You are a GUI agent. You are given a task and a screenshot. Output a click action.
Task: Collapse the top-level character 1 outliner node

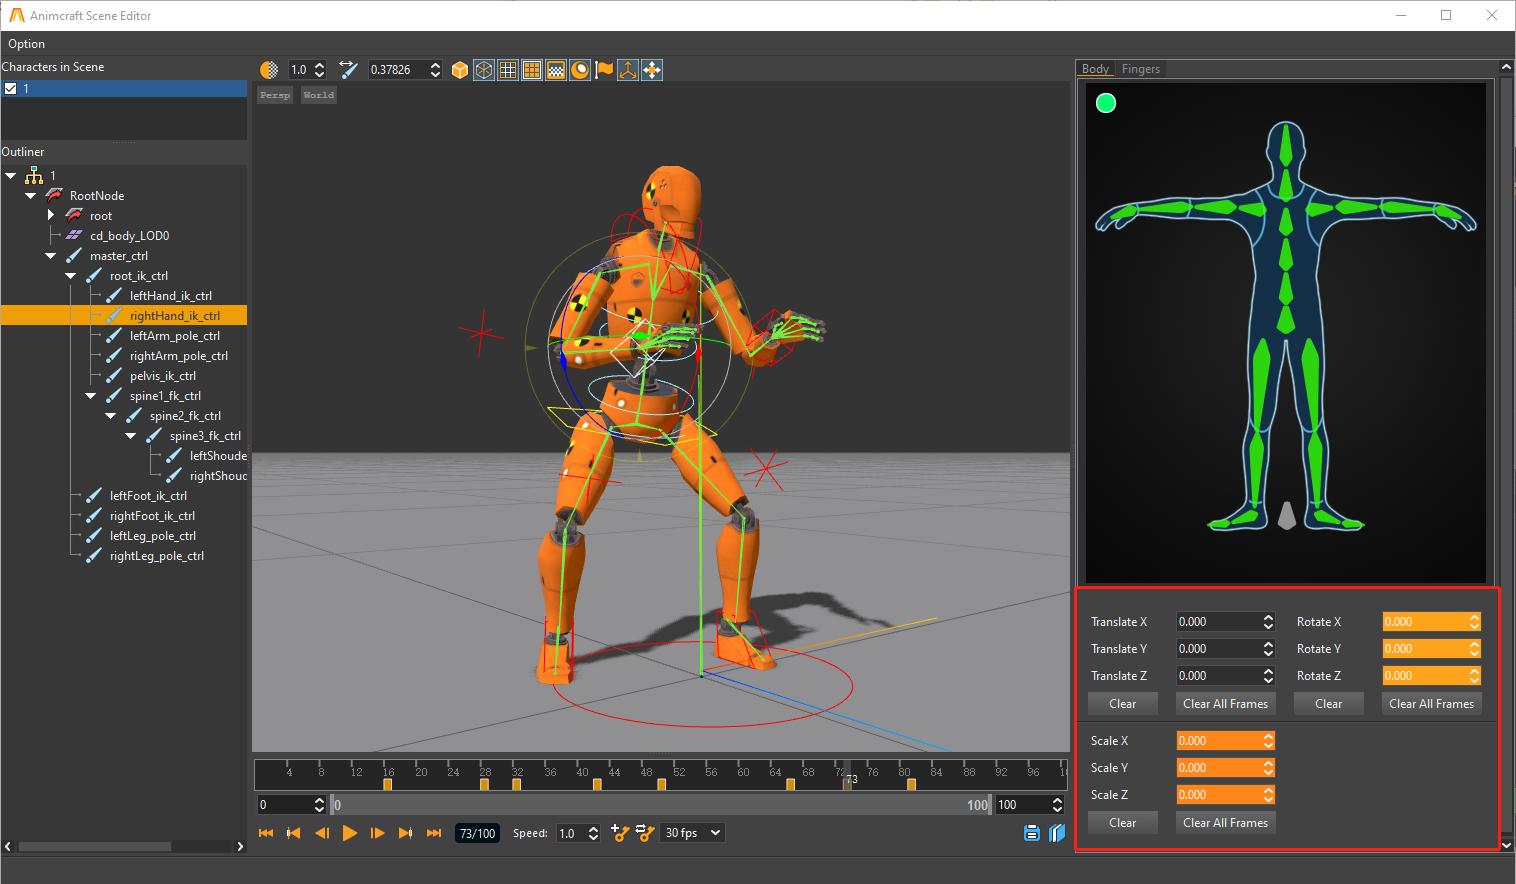(x=11, y=176)
